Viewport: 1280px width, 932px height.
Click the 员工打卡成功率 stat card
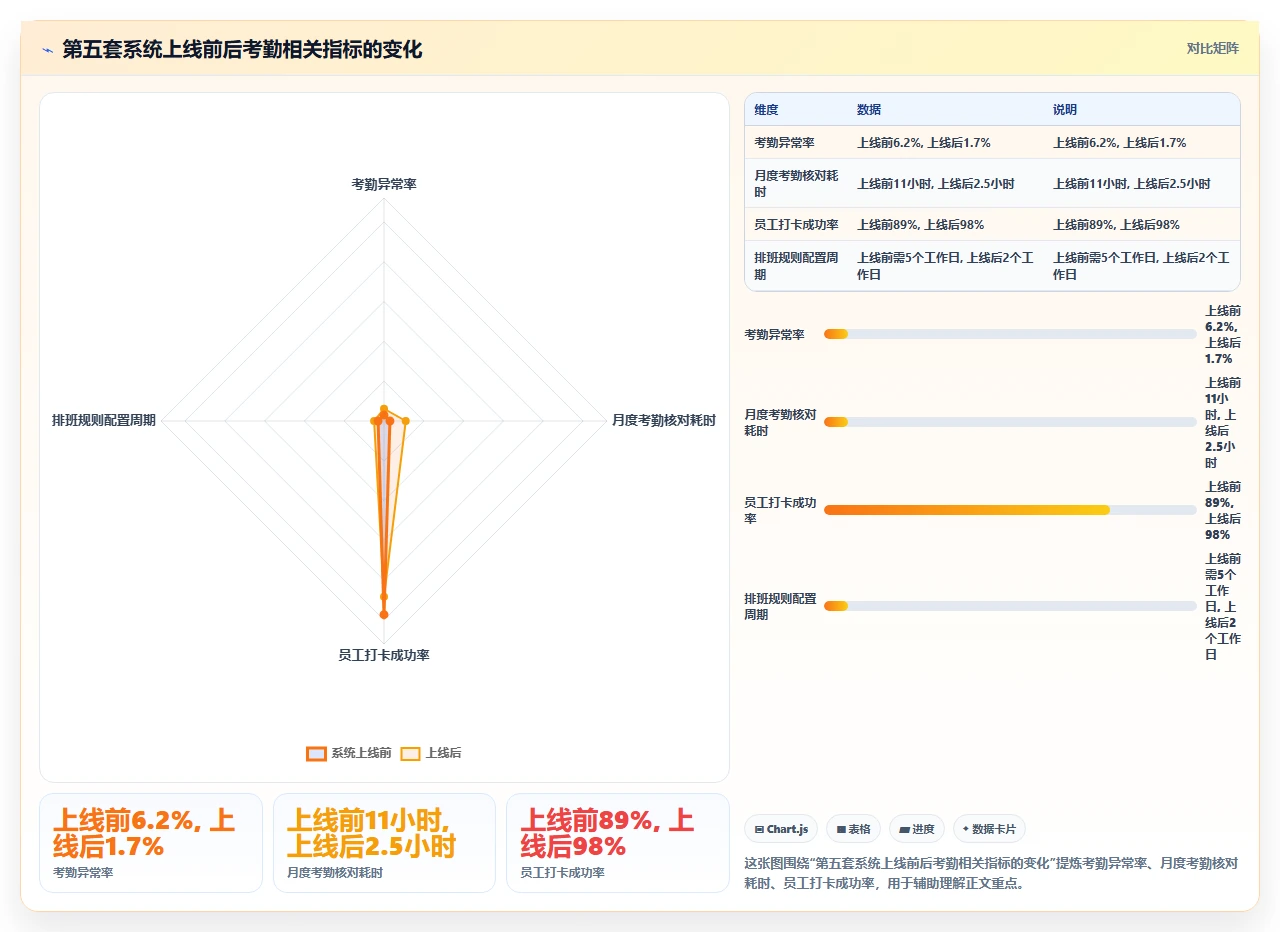click(618, 843)
